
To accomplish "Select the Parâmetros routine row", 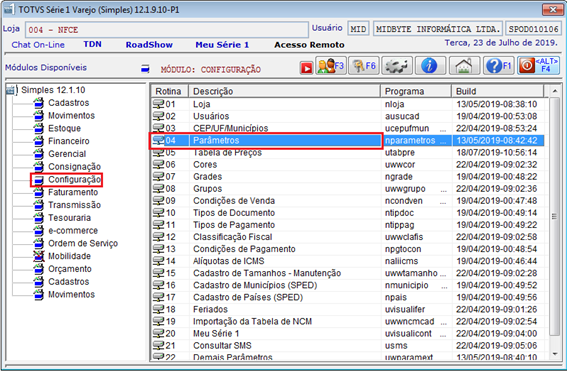I will [348, 140].
